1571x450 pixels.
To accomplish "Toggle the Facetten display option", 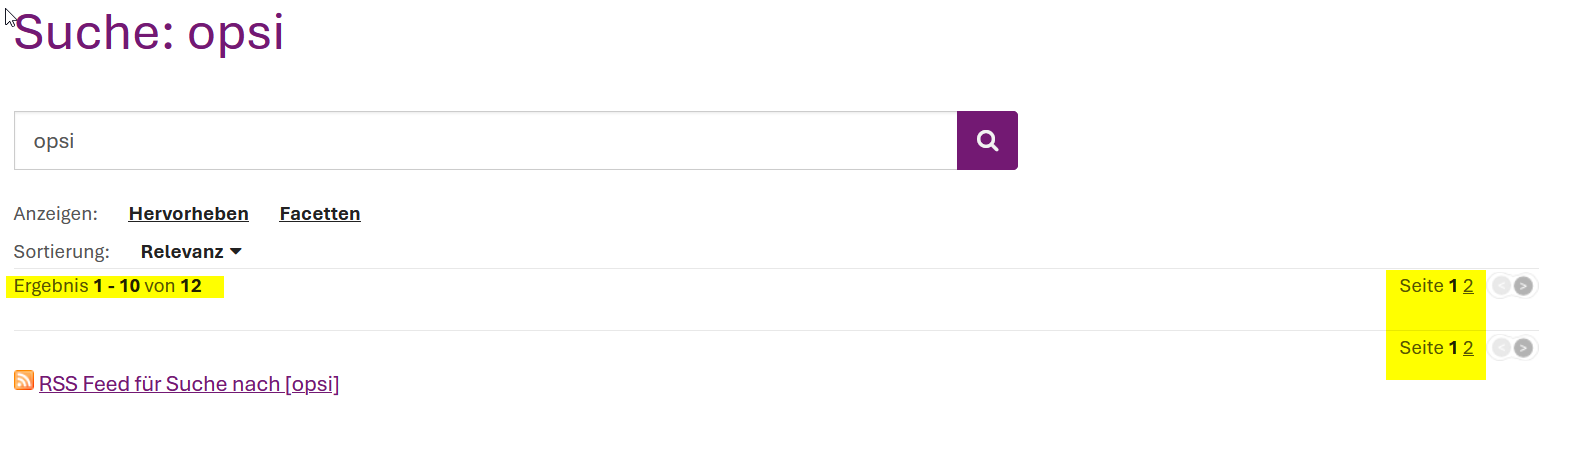I will click(x=320, y=214).
